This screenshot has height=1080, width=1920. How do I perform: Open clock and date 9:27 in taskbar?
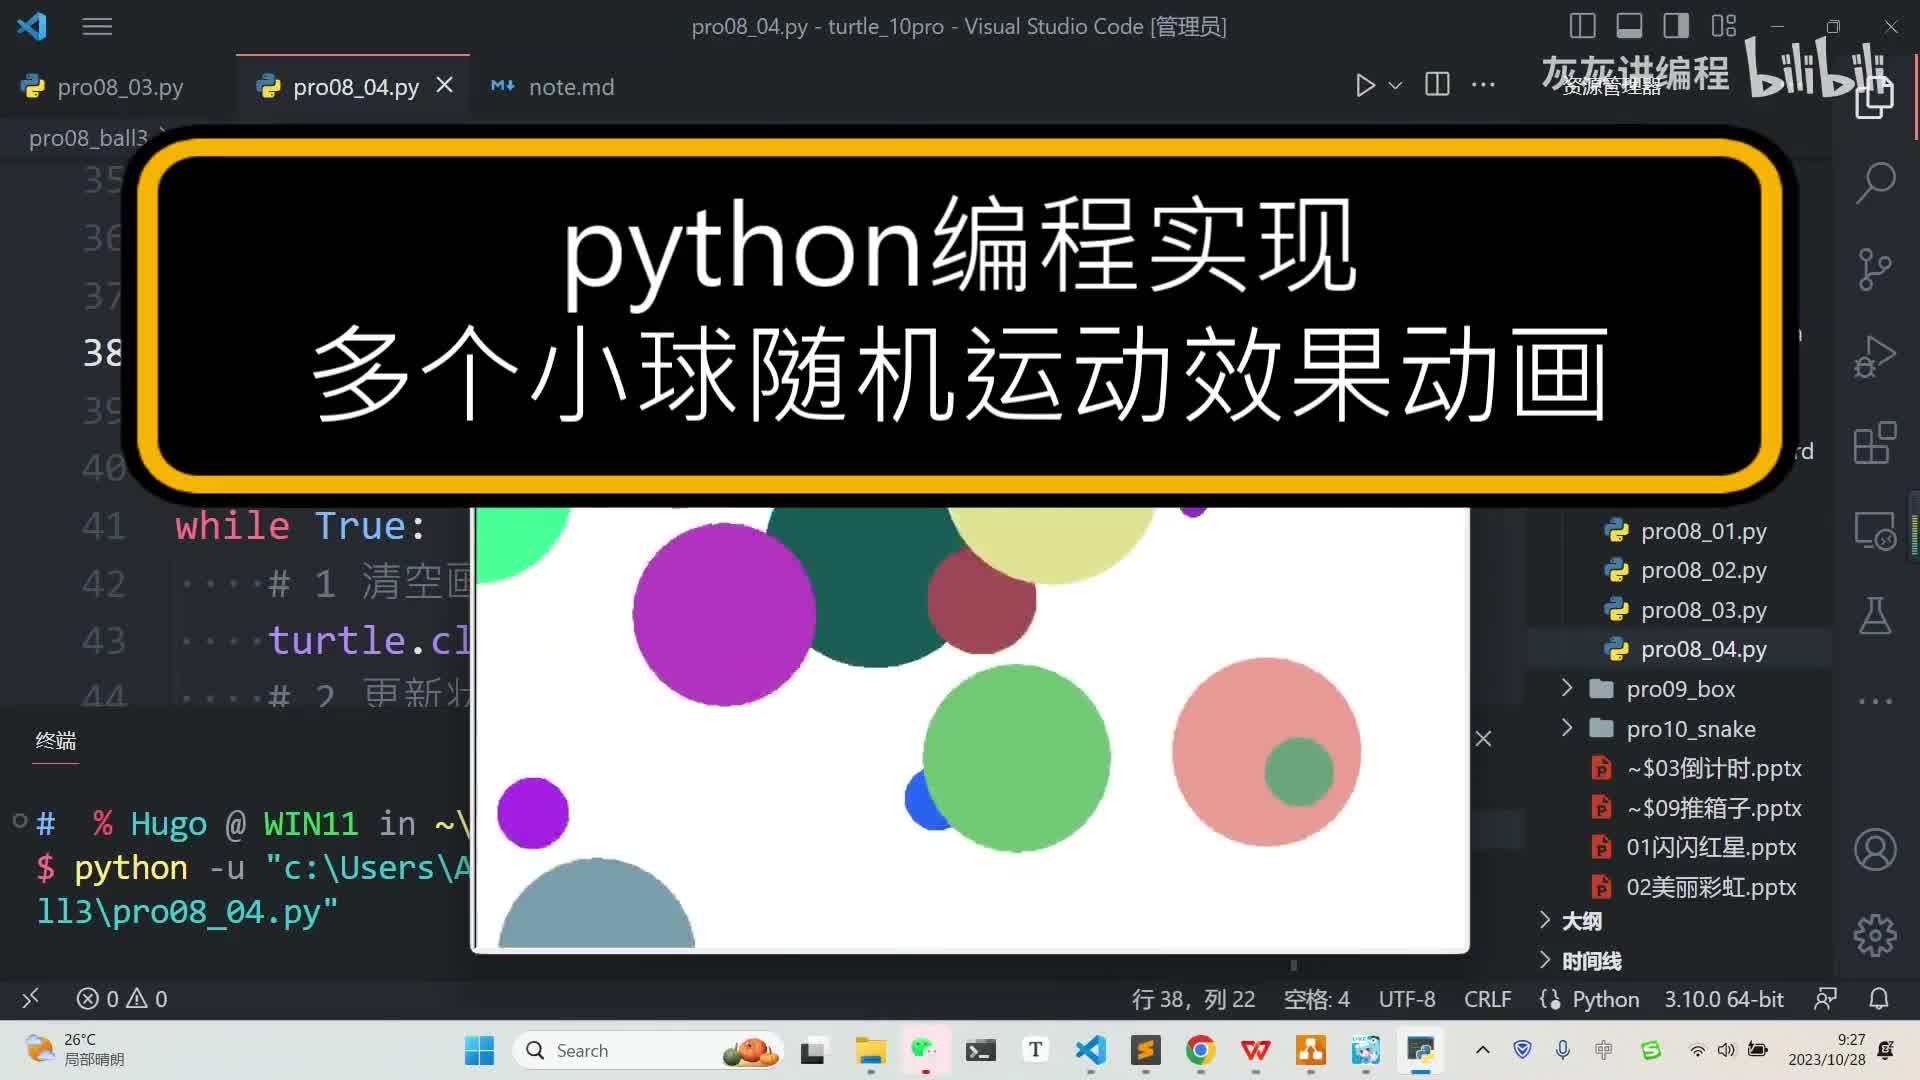coord(1827,1050)
